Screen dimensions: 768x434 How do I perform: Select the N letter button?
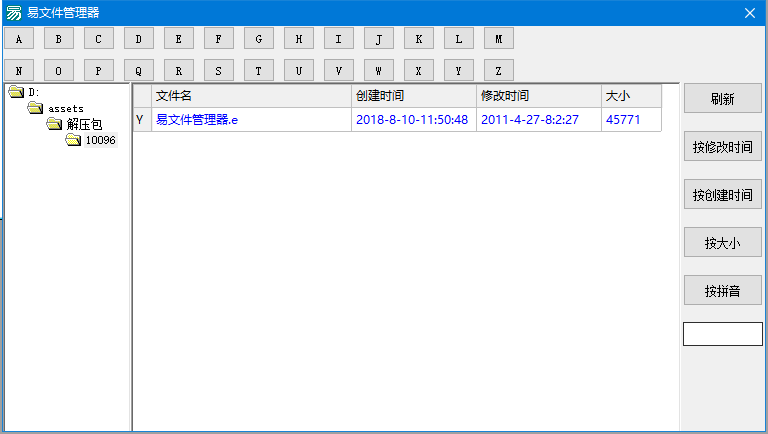tap(19, 71)
